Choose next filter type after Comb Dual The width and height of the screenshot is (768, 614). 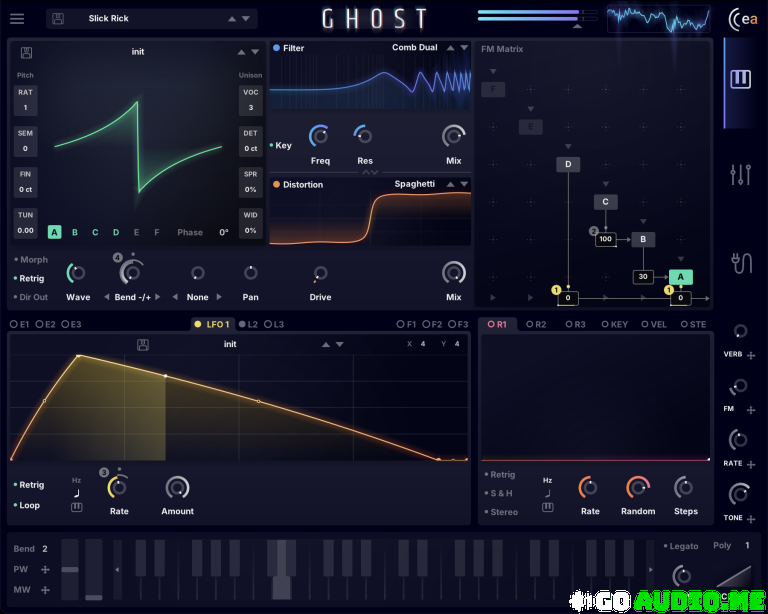click(x=464, y=47)
